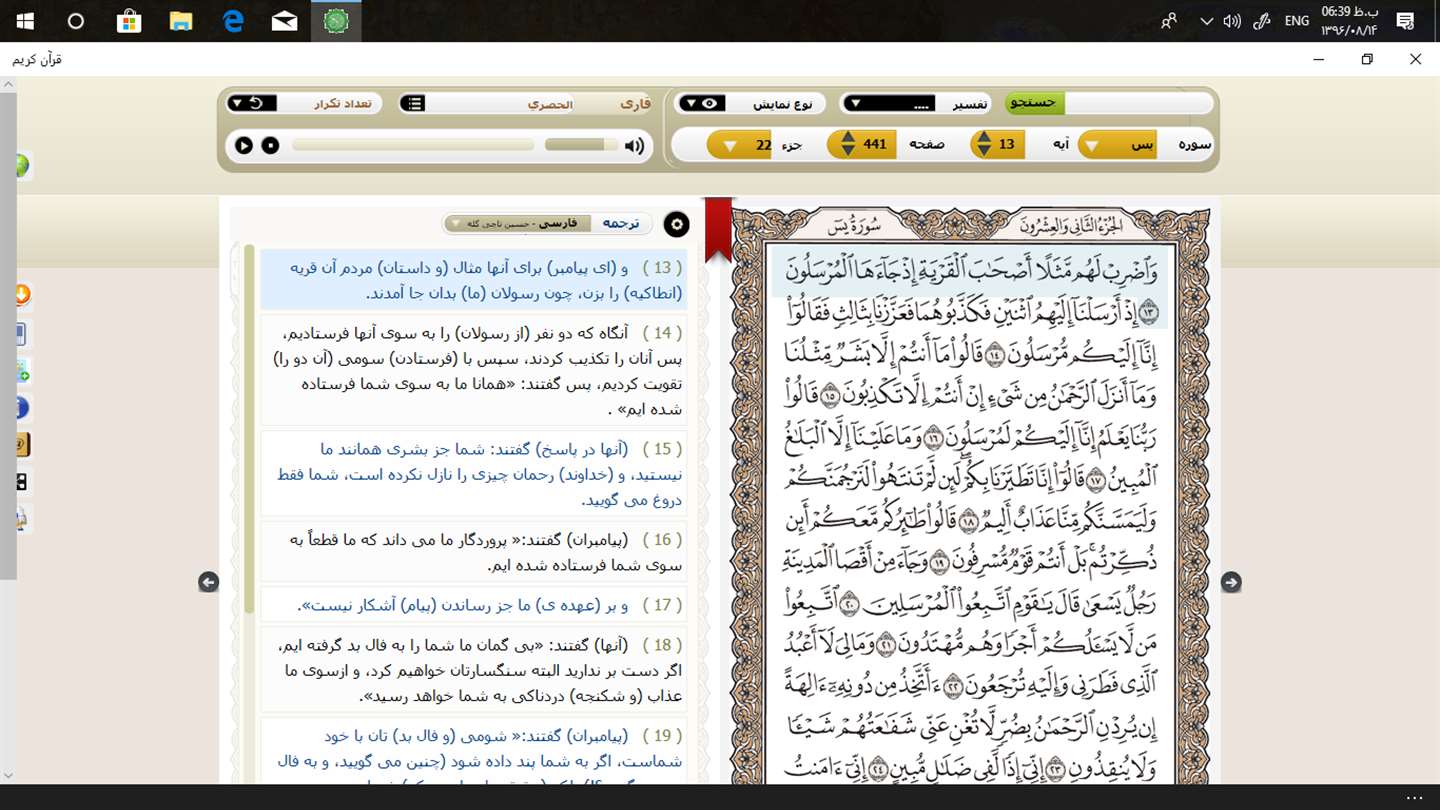The height and width of the screenshot is (810, 1440).
Task: Open the reciter (قاری) selector الحصری
Action: click(527, 104)
